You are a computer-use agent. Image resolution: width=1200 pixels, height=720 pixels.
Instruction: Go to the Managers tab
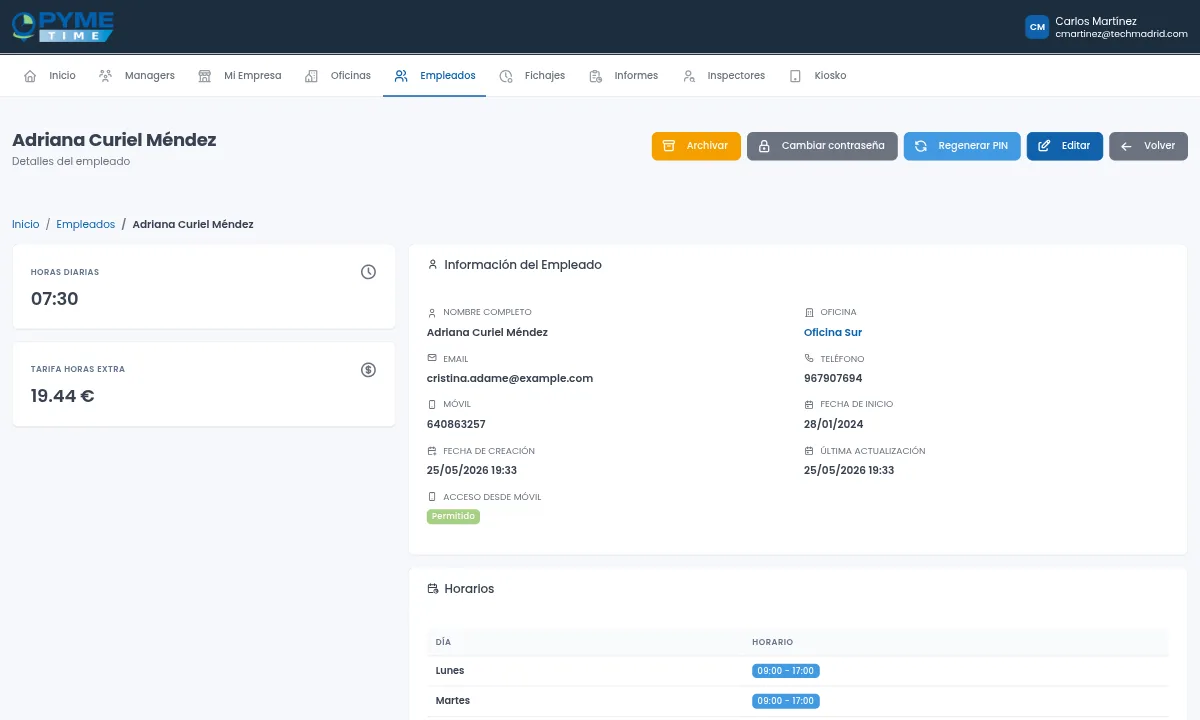pos(136,76)
